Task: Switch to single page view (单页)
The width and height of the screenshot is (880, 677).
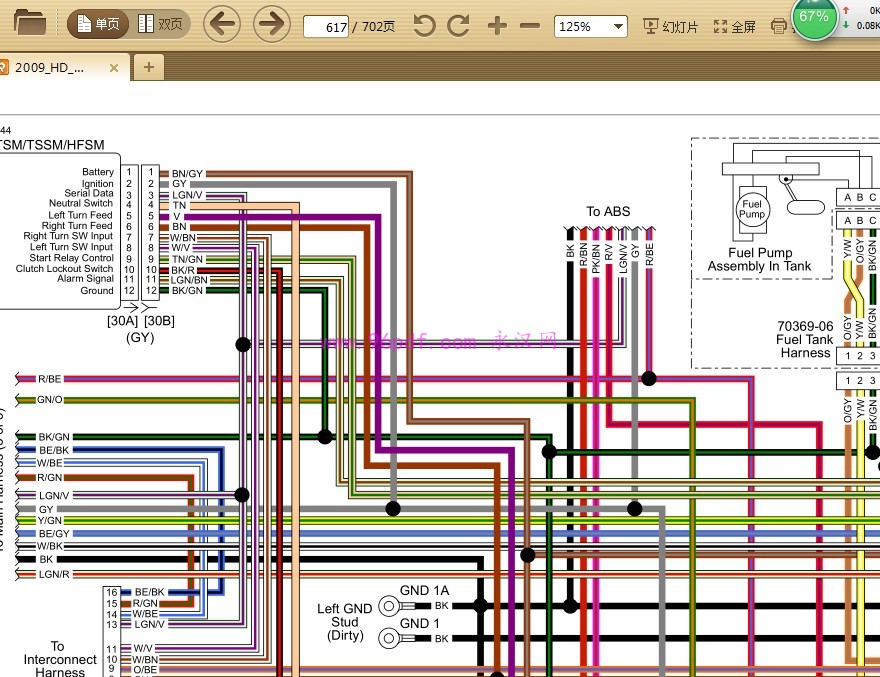Action: pos(98,24)
